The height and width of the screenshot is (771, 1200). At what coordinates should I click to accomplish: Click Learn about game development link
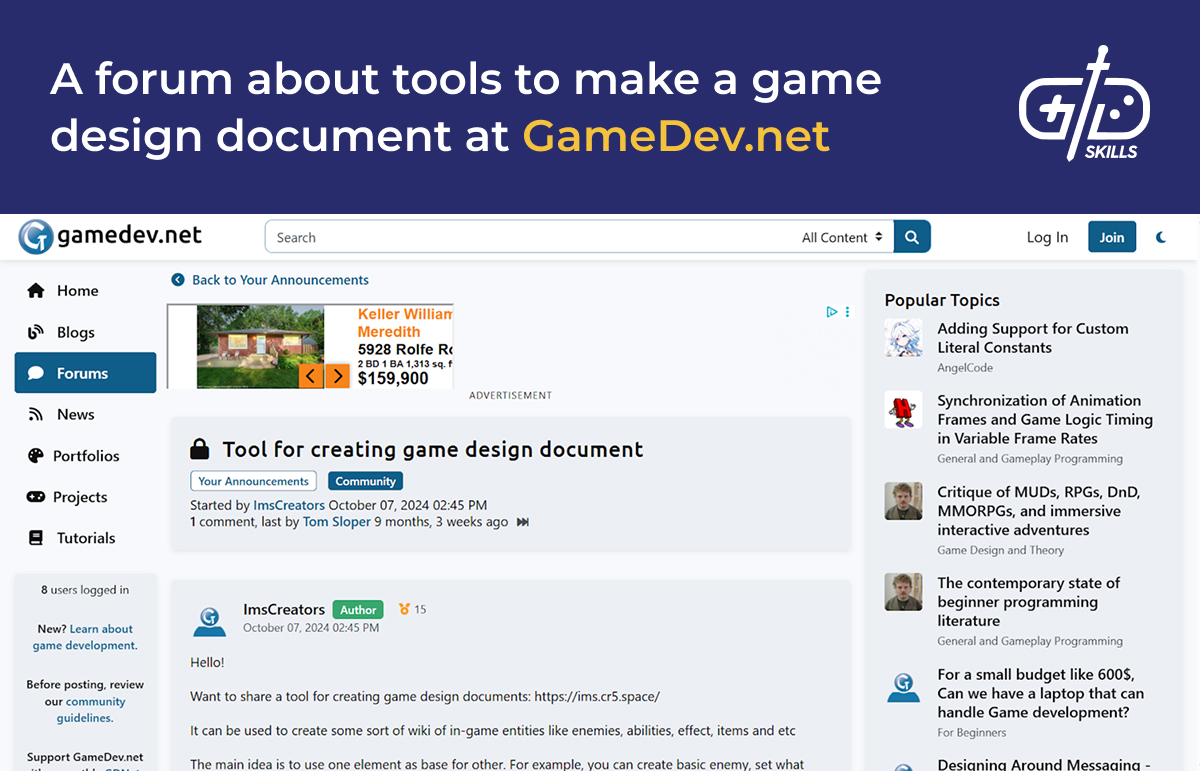(85, 637)
